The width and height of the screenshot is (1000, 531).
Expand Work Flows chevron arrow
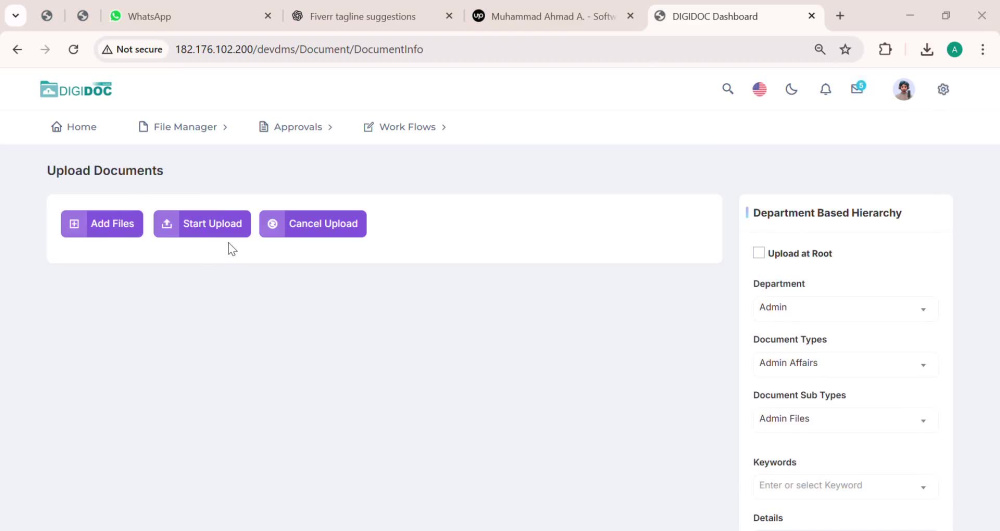(x=444, y=127)
